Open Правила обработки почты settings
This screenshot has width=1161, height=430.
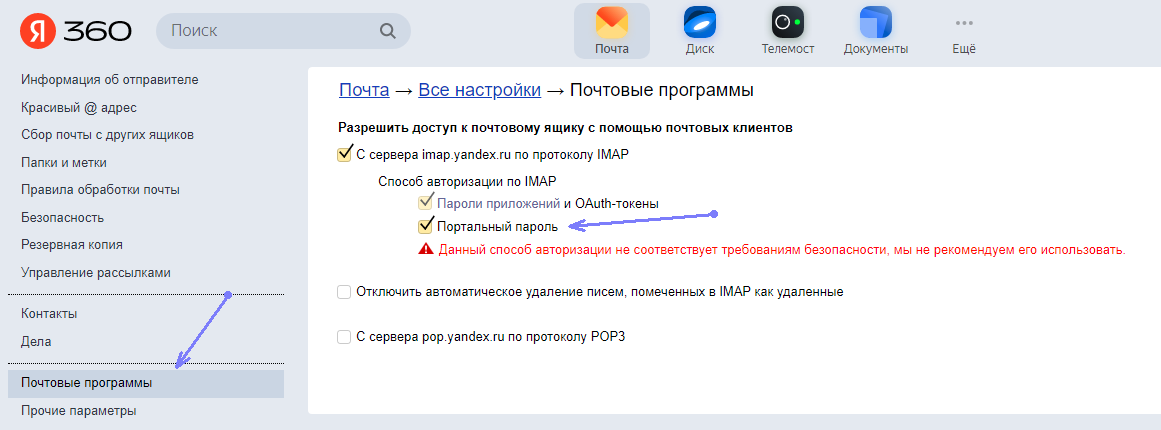pos(101,190)
